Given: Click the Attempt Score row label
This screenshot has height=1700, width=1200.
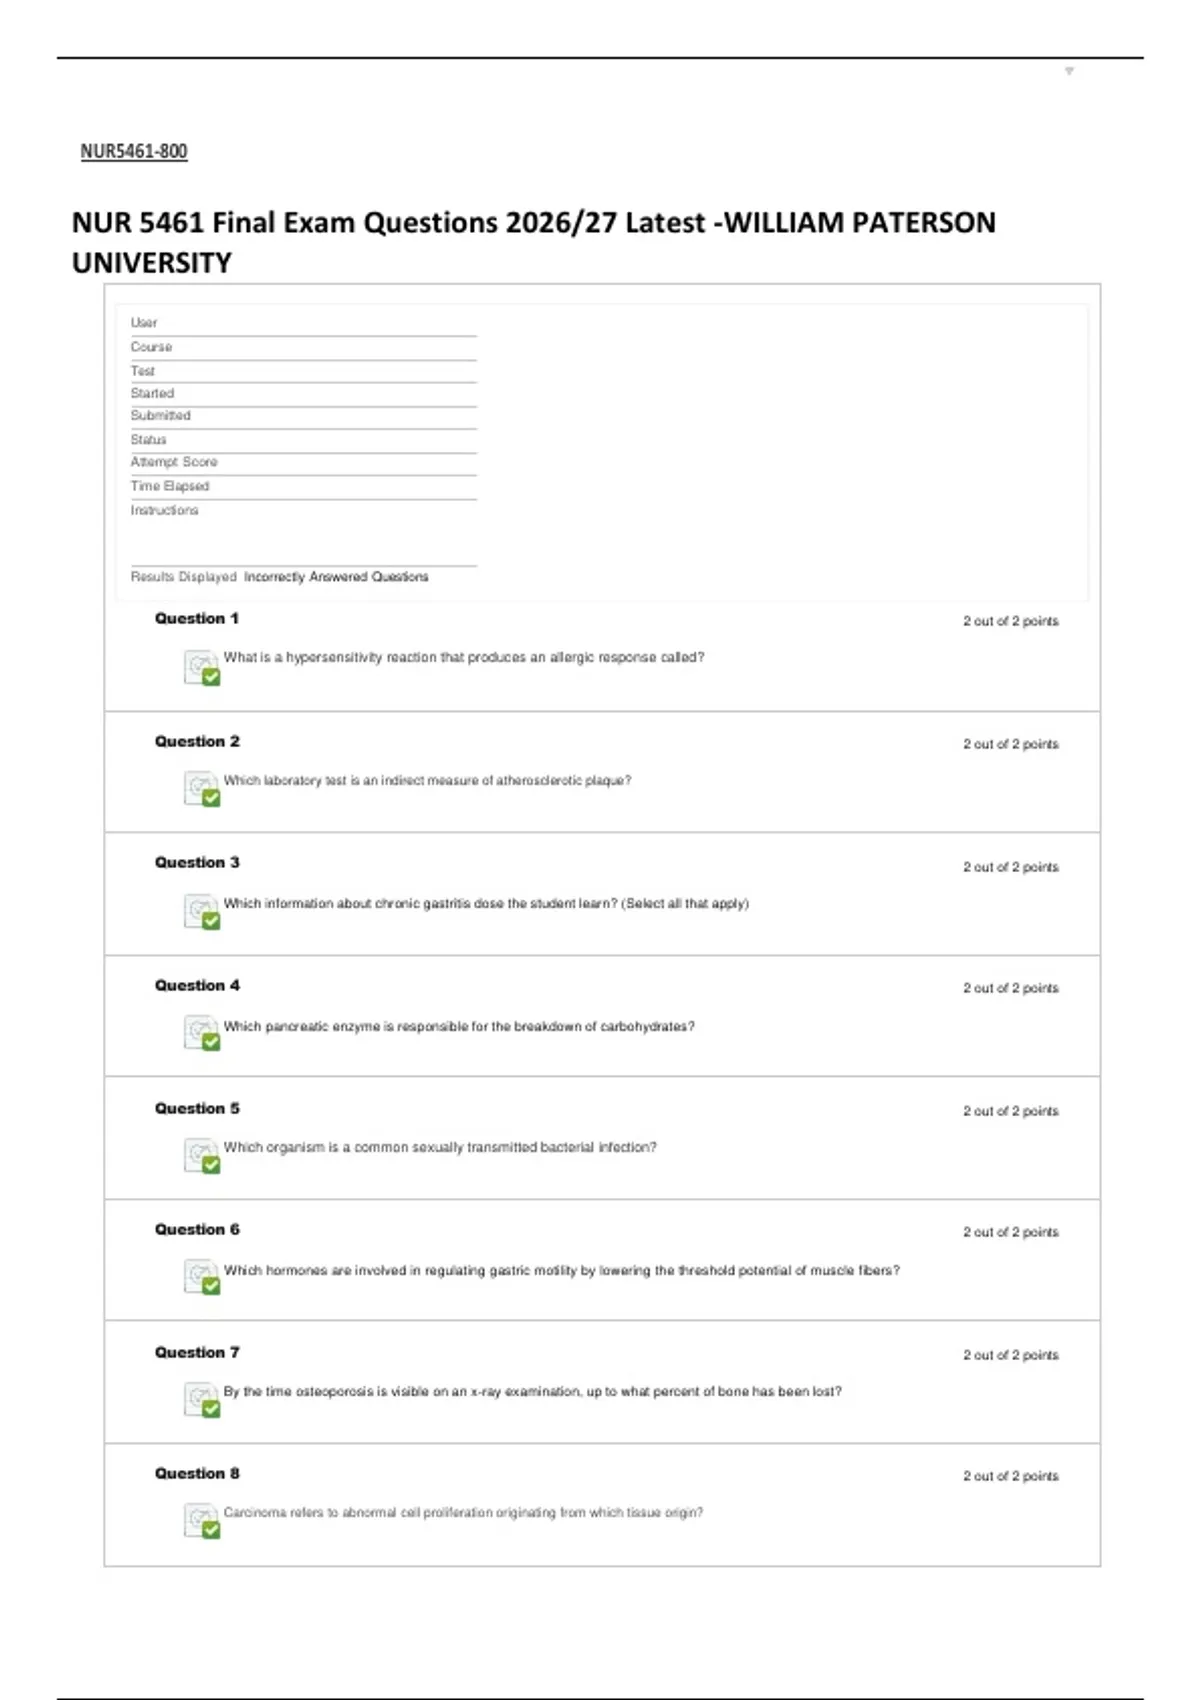Looking at the screenshot, I should (x=174, y=462).
